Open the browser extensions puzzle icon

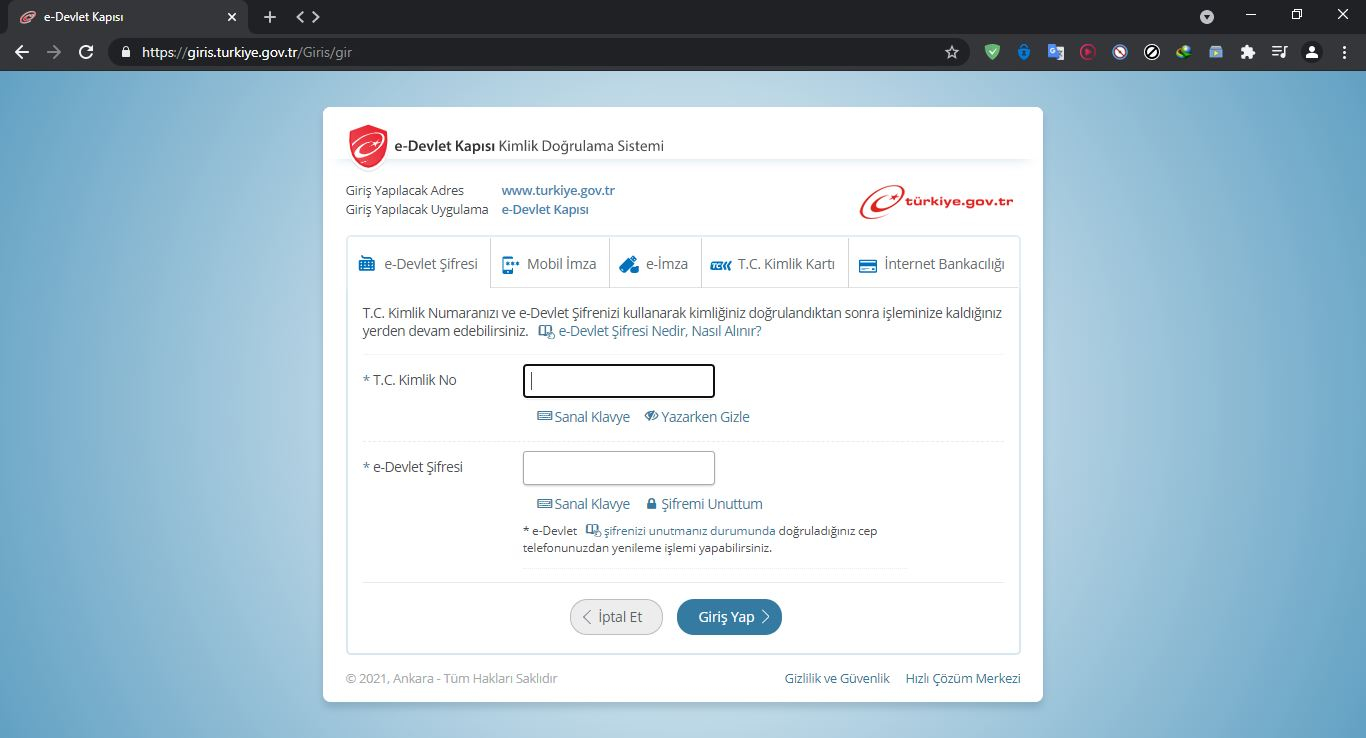coord(1247,52)
